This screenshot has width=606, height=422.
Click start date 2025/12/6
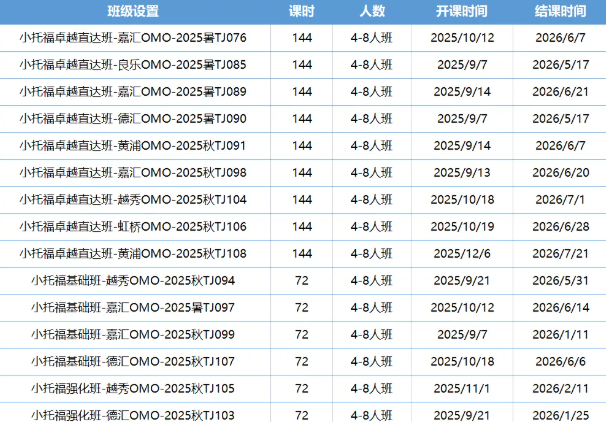pos(462,254)
